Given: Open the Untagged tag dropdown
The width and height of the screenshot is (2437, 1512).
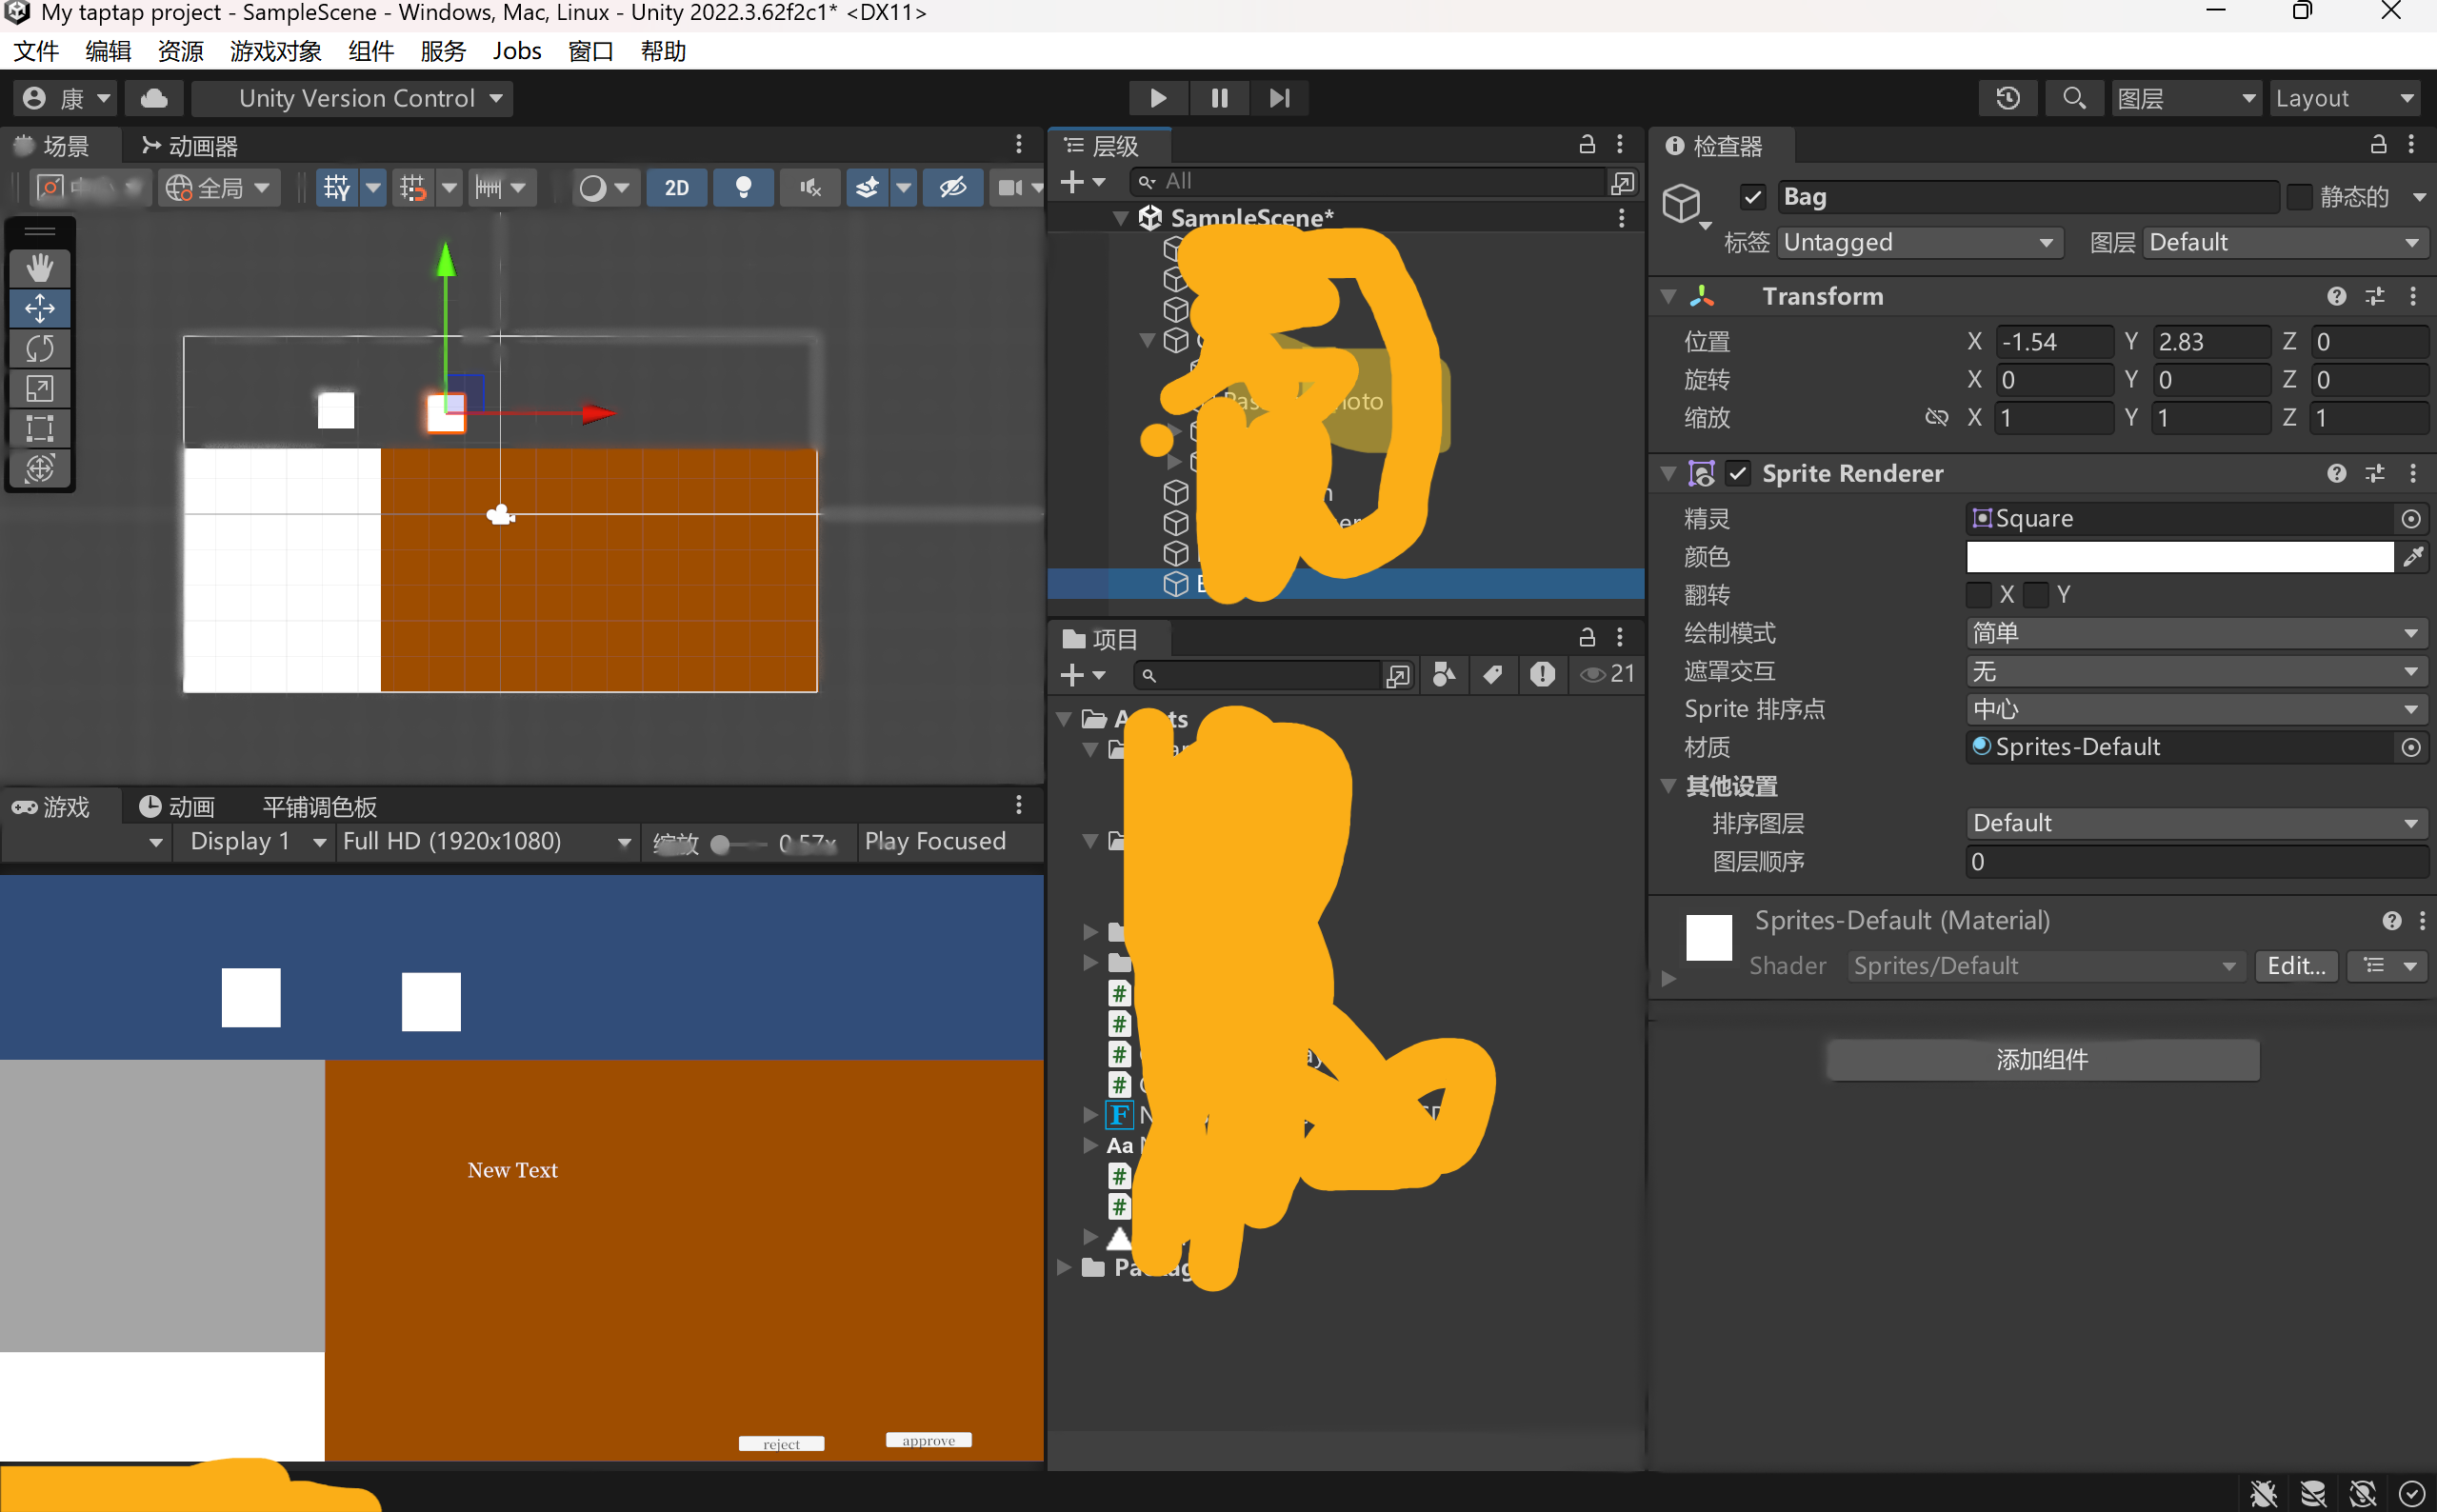Looking at the screenshot, I should pyautogui.click(x=1919, y=243).
